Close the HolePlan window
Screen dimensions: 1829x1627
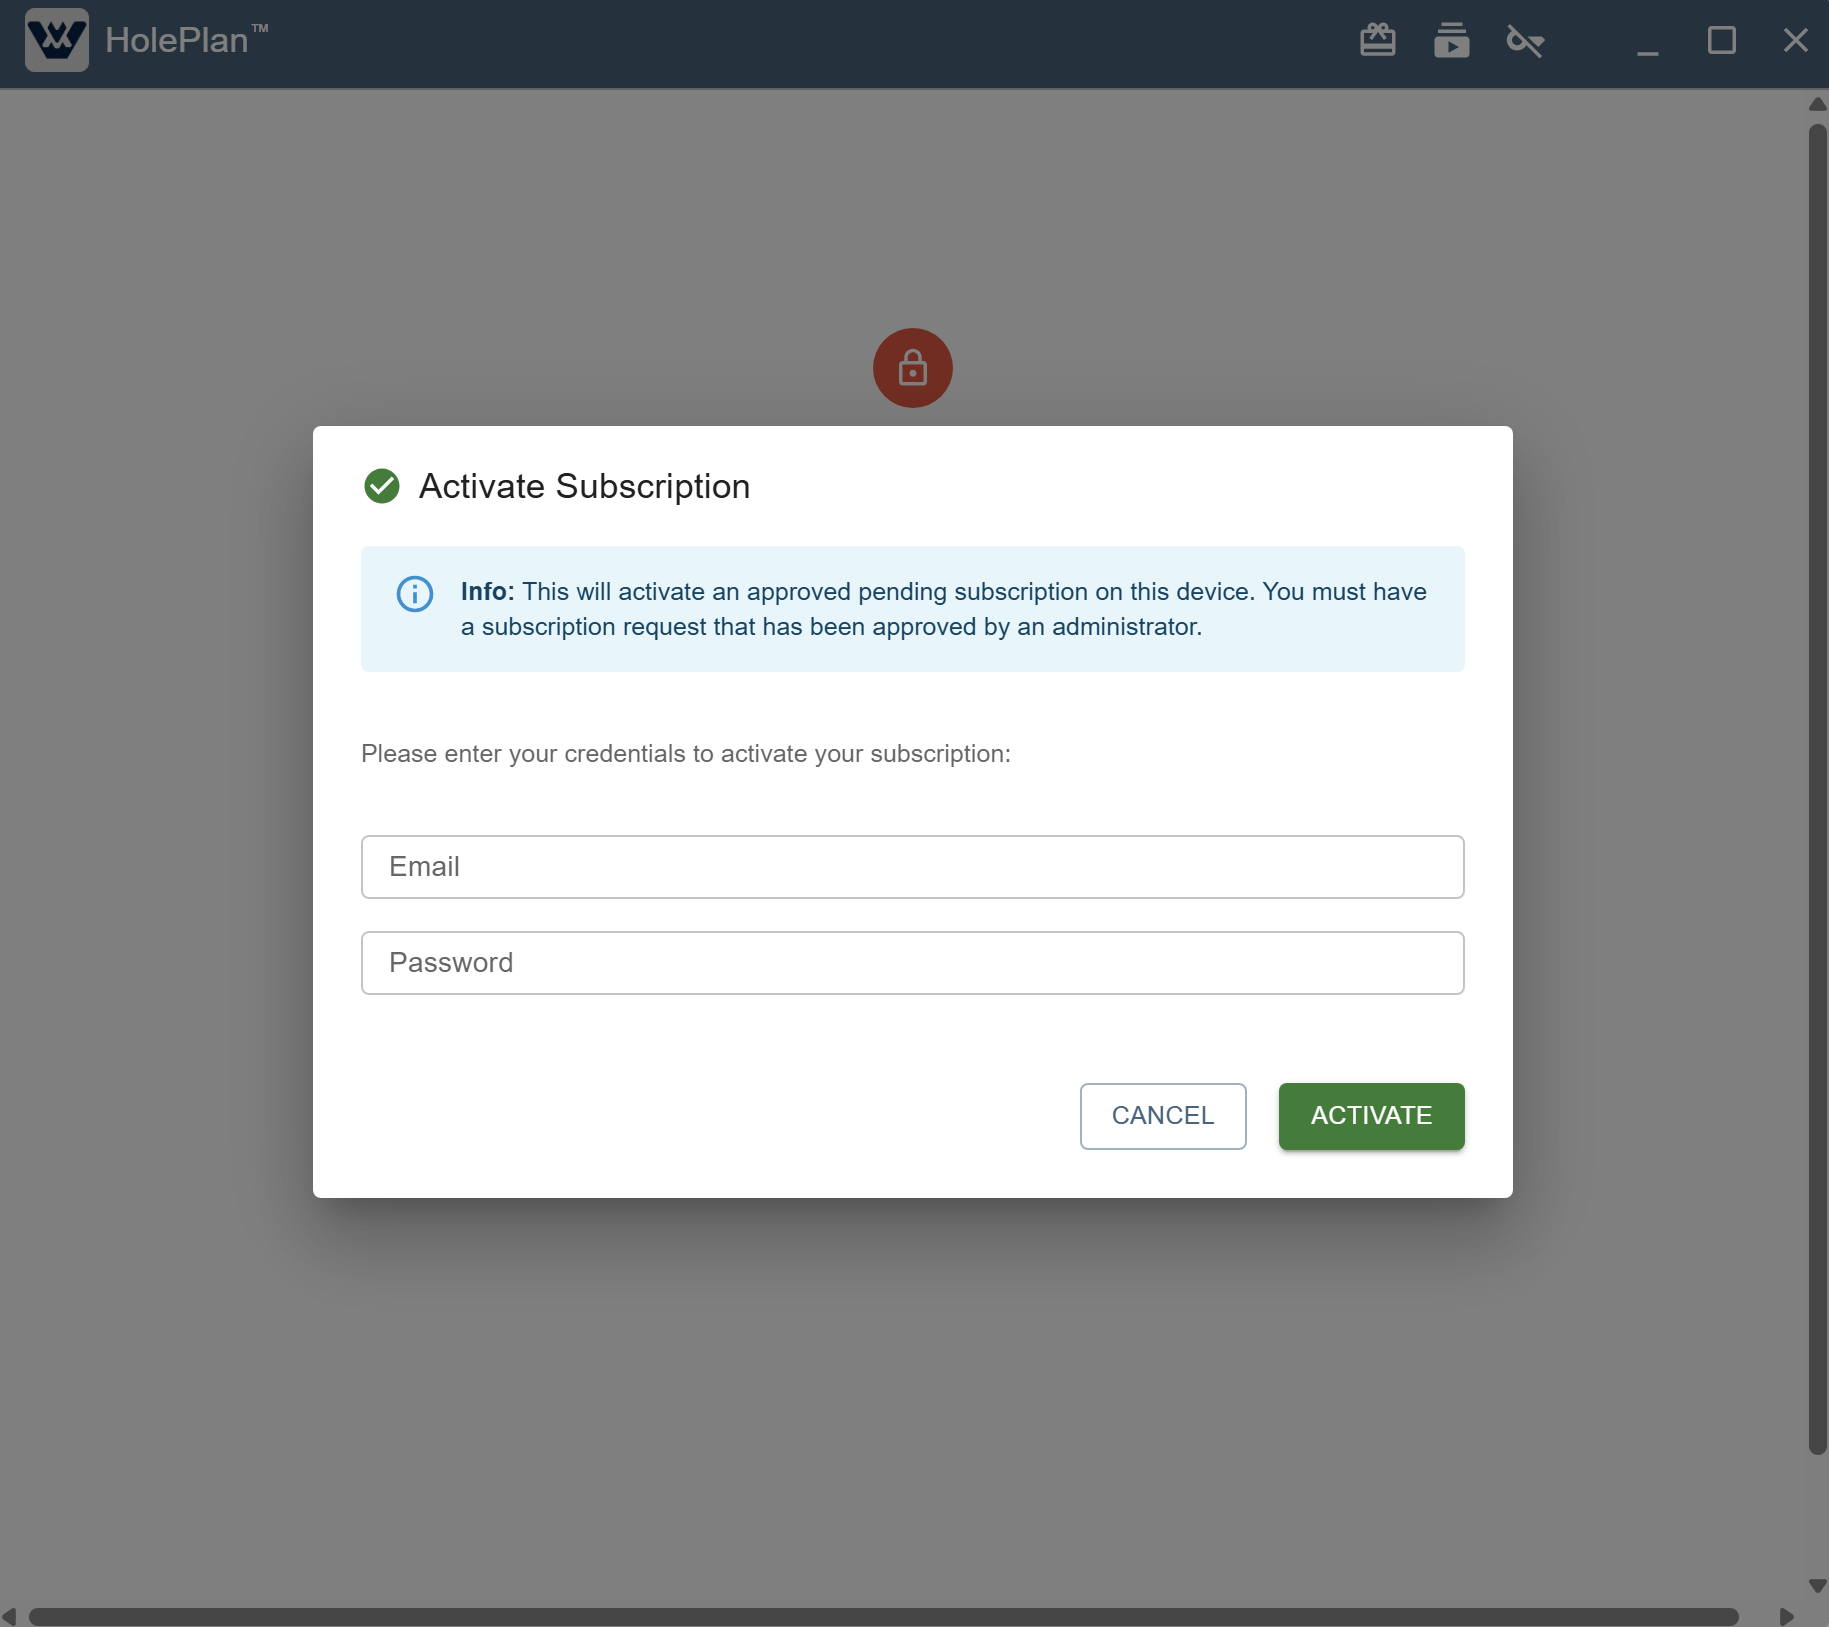click(1795, 41)
